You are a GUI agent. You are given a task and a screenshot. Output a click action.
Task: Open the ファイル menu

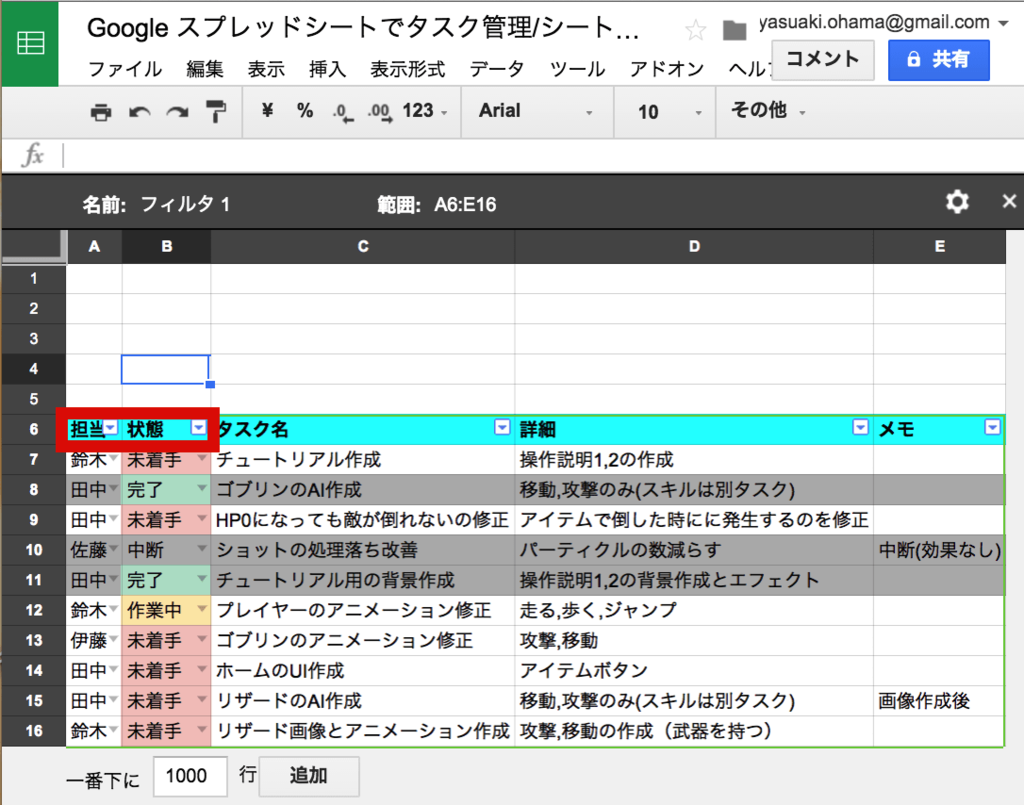point(125,69)
